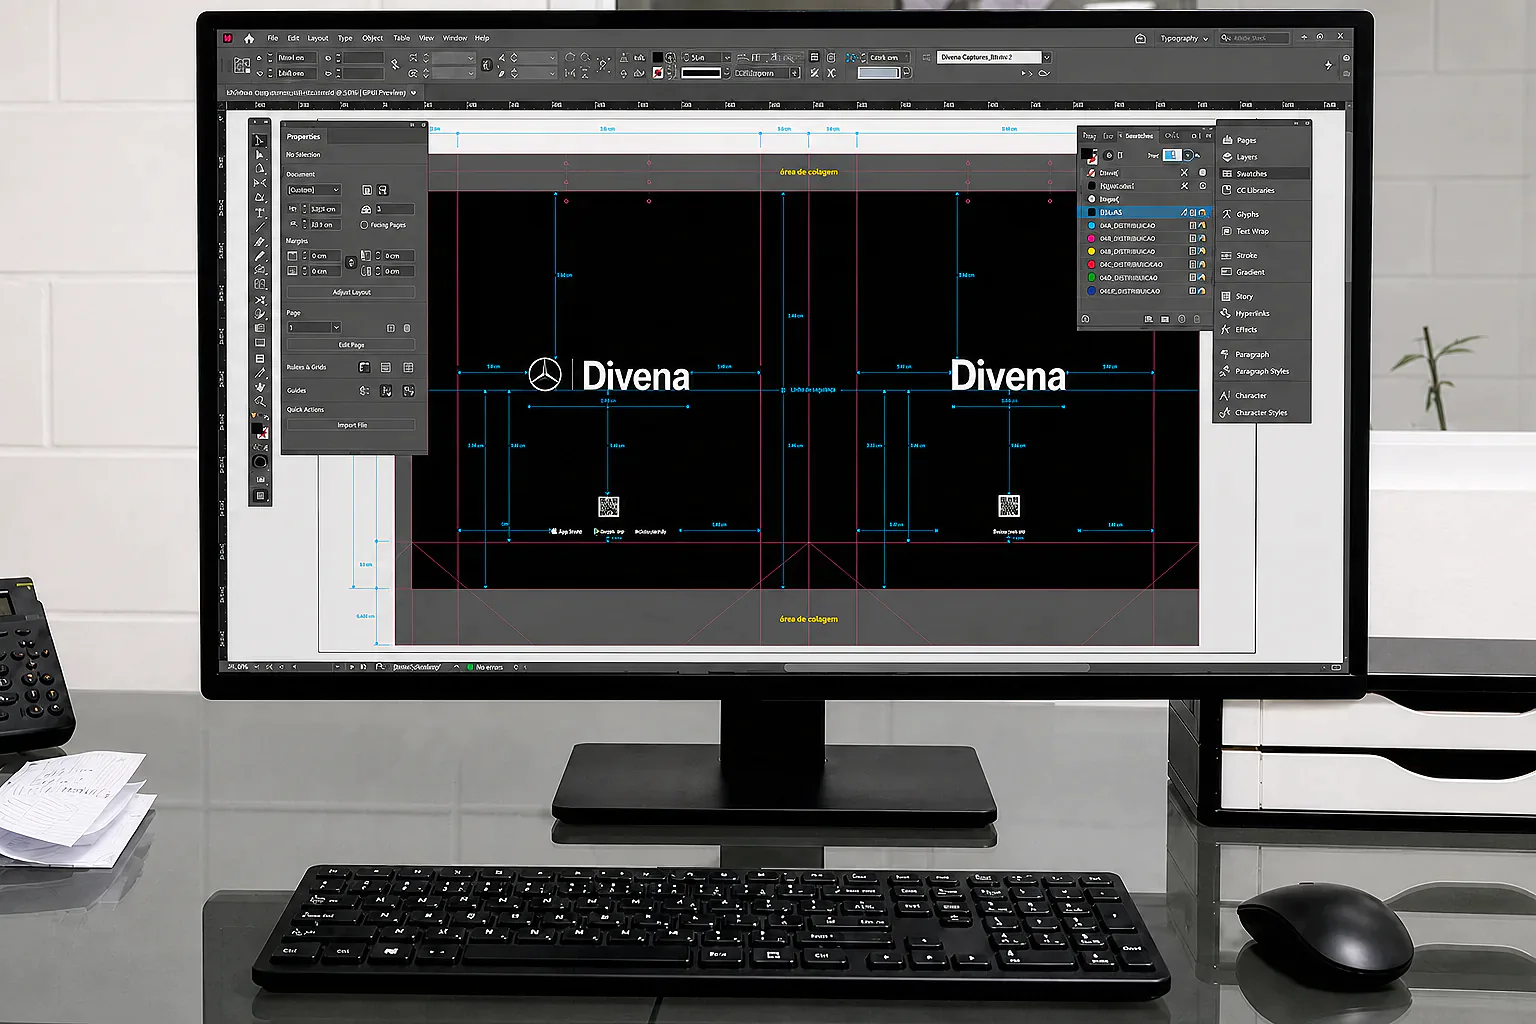Image resolution: width=1536 pixels, height=1024 pixels.
Task: Toggle the margins link chain button
Action: (x=350, y=263)
